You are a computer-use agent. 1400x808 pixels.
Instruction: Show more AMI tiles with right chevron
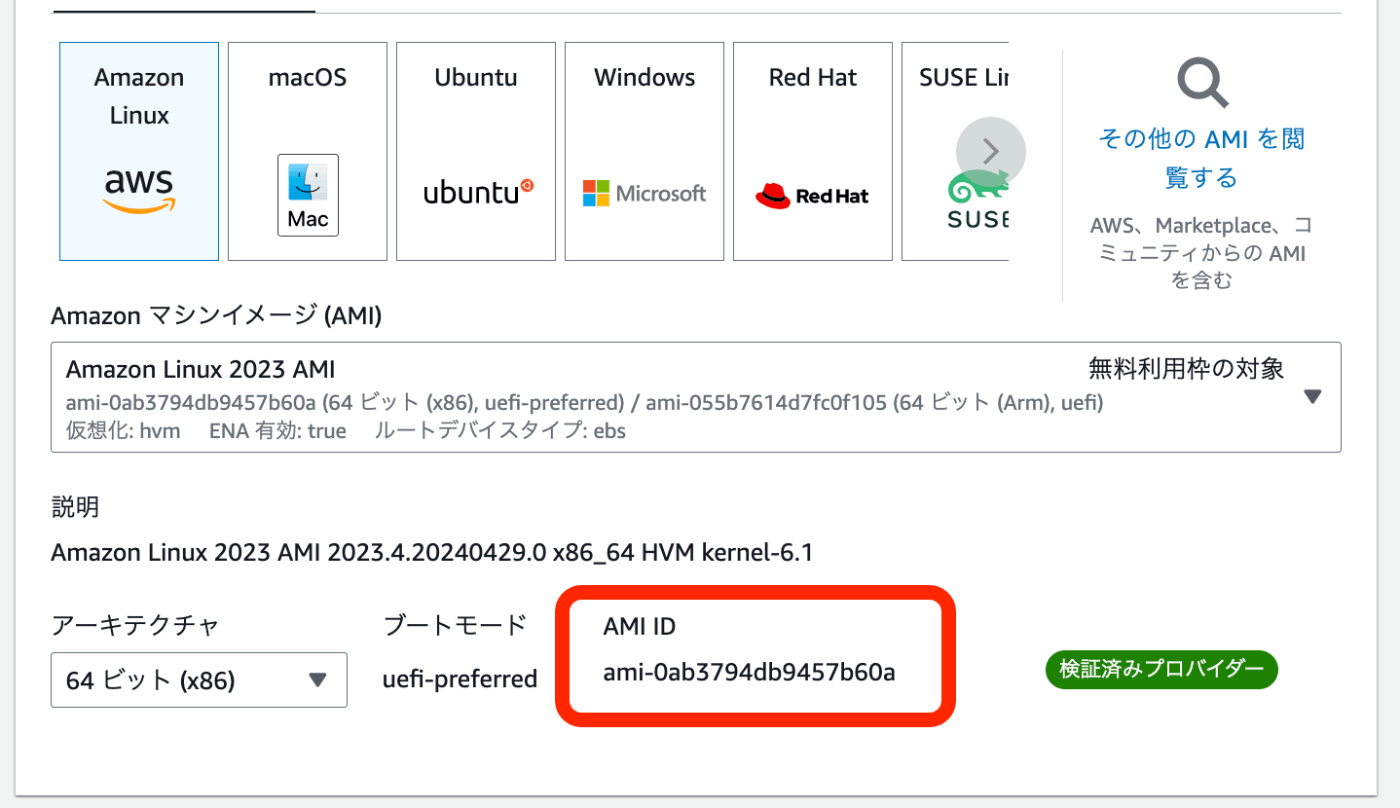coord(991,152)
